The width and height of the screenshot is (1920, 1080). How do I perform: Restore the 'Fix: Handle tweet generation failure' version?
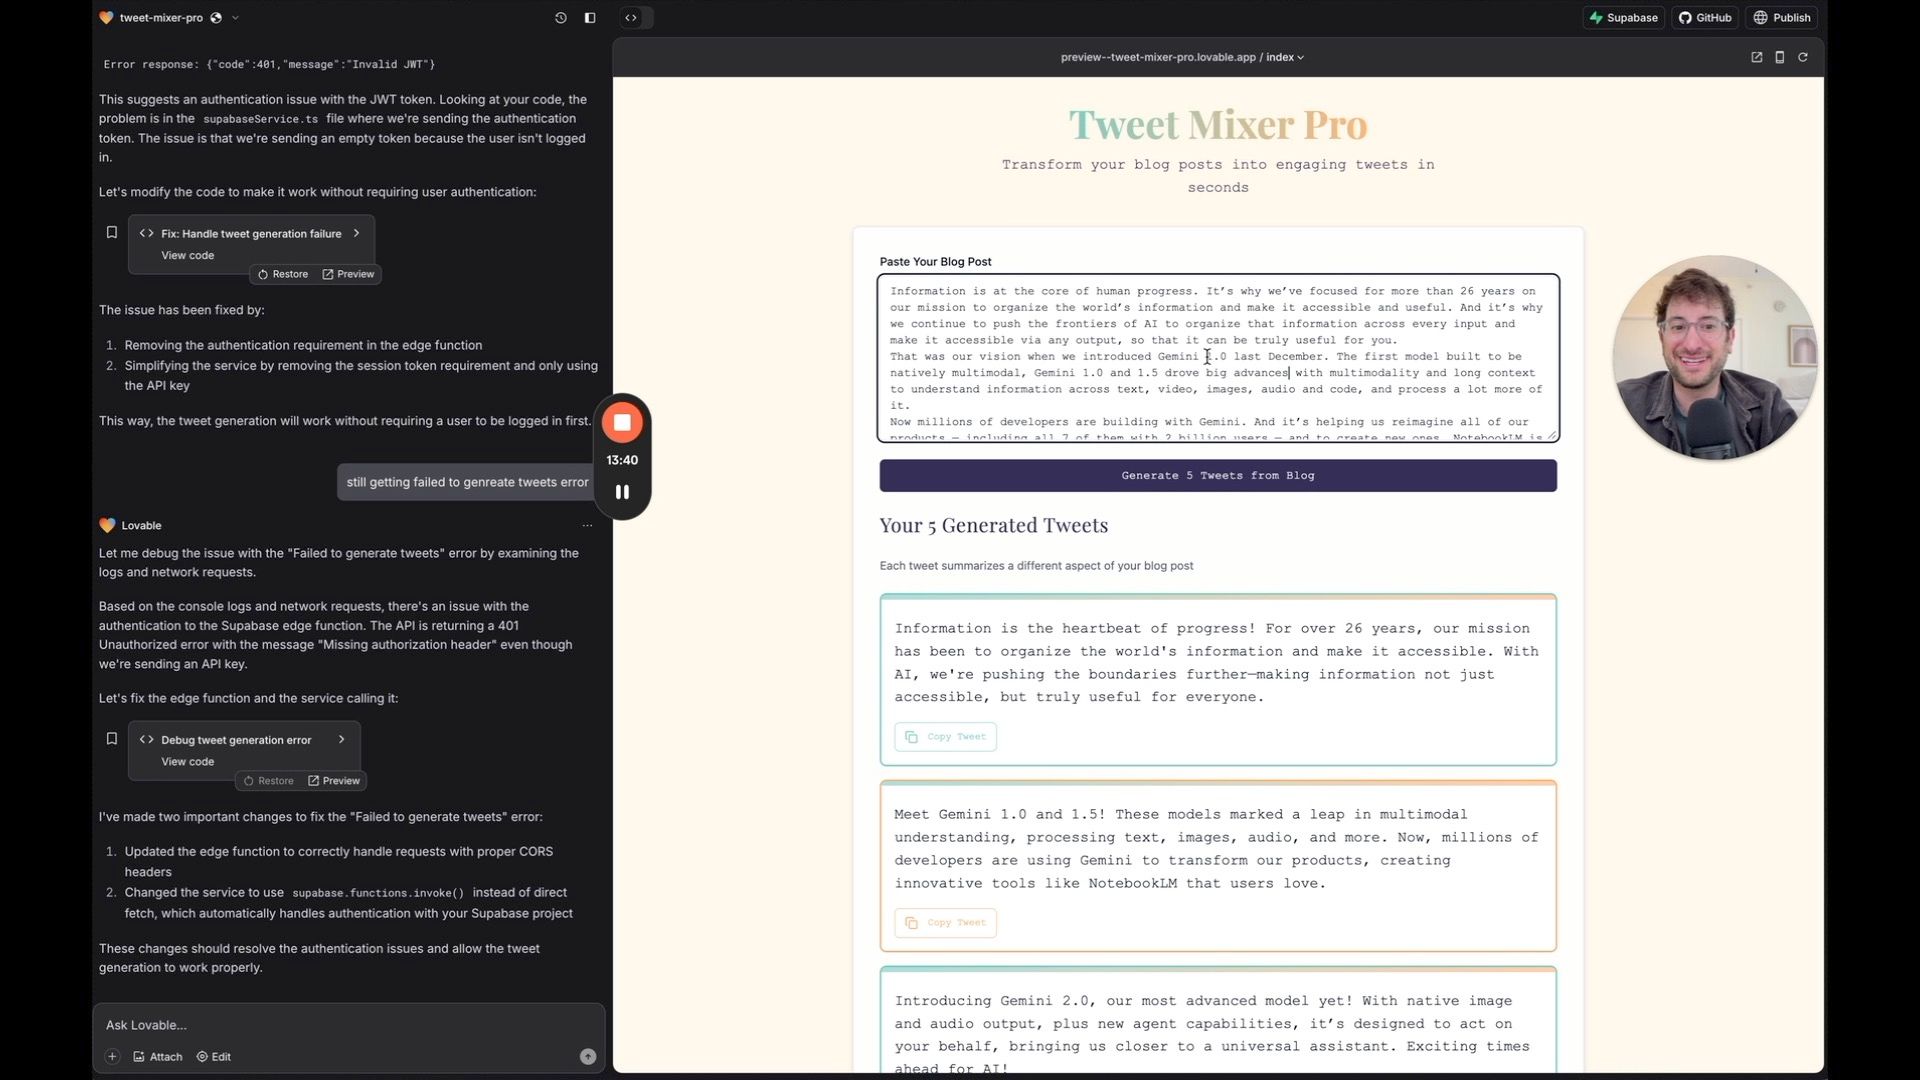click(x=283, y=274)
